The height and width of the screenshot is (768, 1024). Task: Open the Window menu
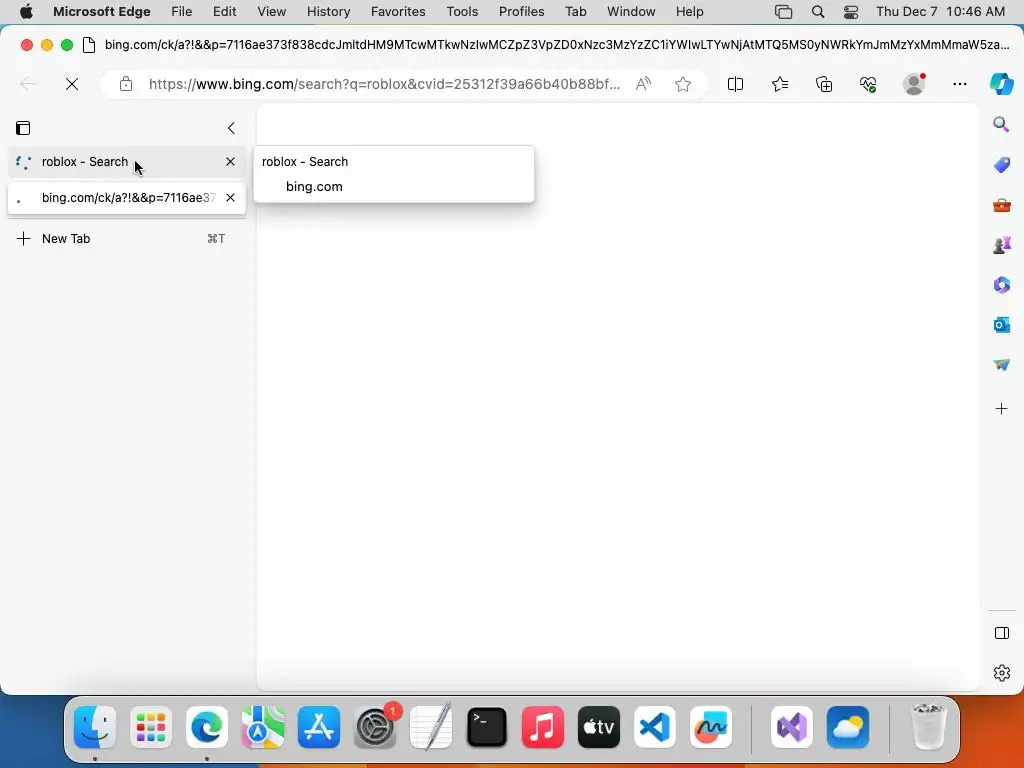pos(631,12)
